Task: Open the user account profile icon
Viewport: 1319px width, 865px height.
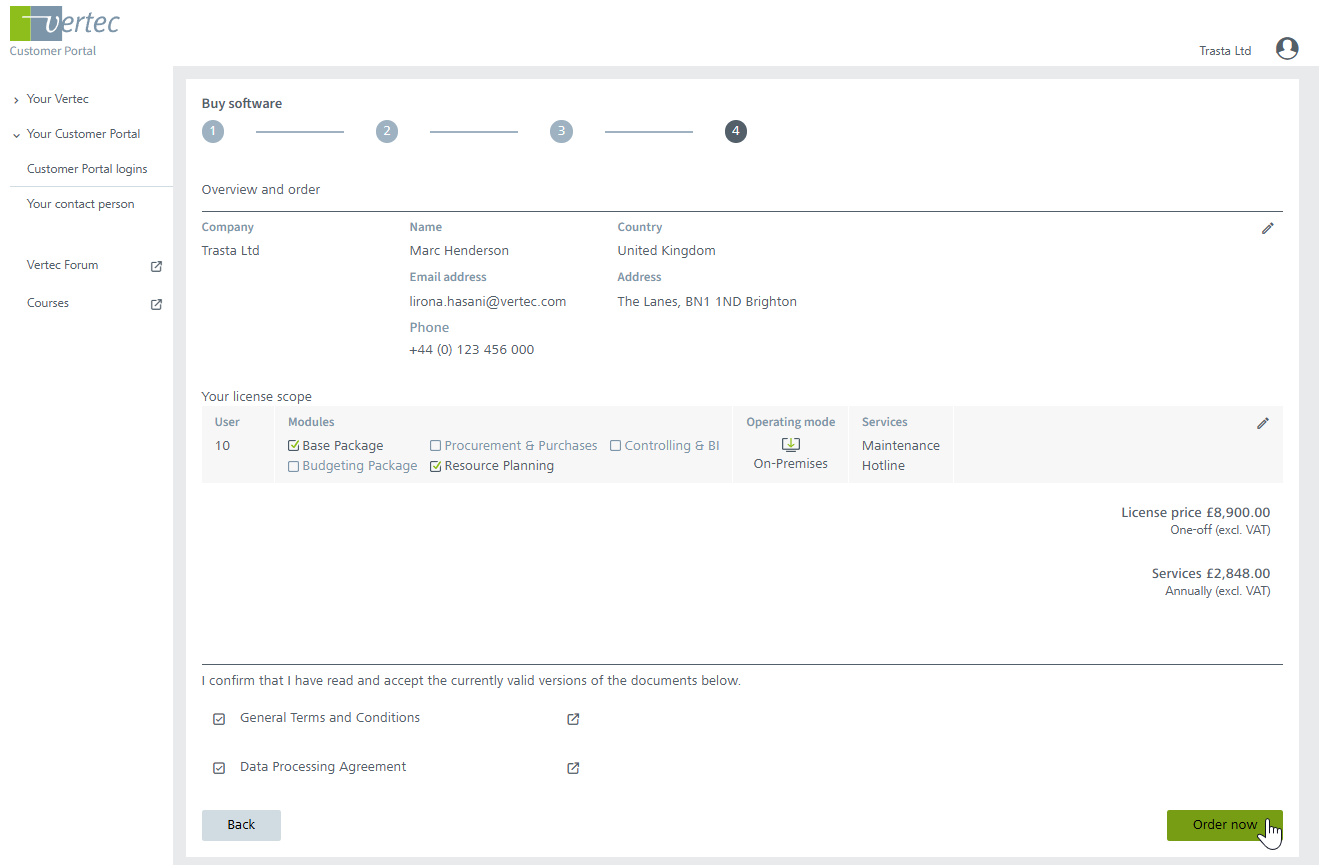Action: [x=1287, y=49]
